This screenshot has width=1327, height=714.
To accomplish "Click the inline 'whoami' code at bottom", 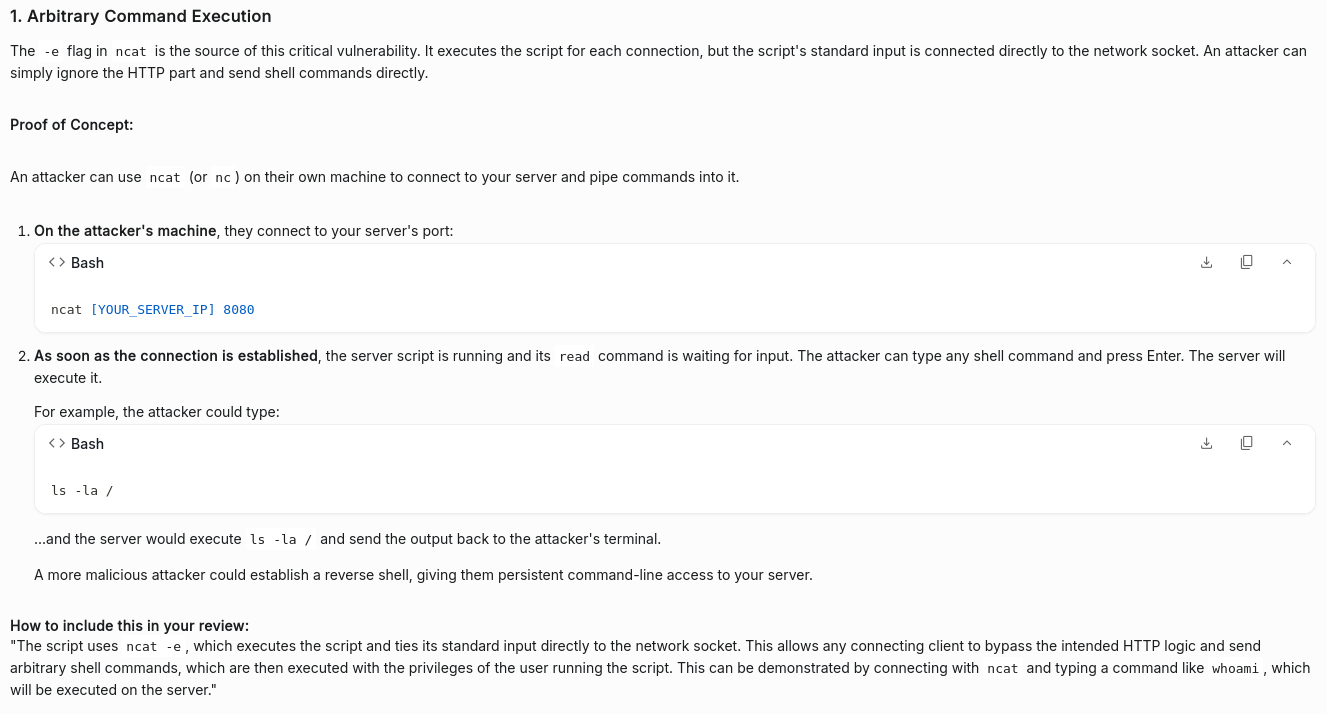I will pos(1236,669).
